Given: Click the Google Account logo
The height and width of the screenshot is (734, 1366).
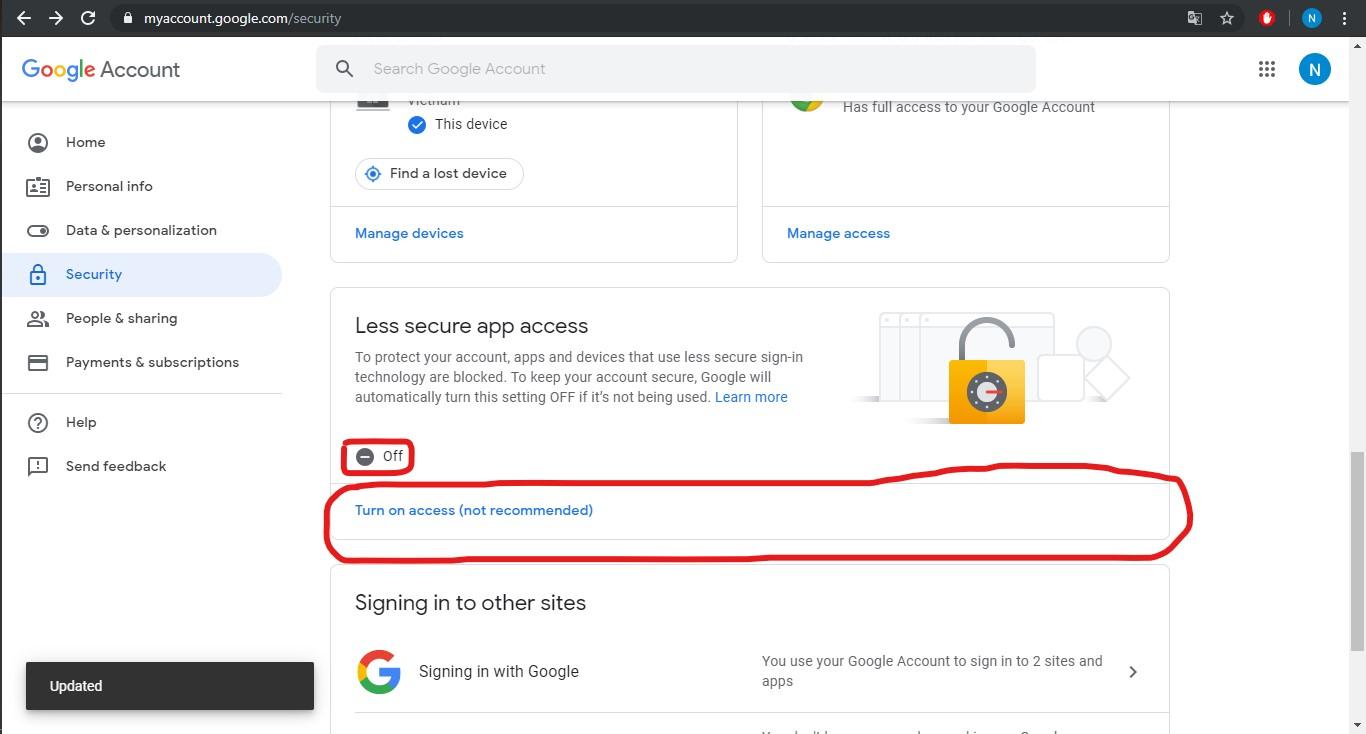Looking at the screenshot, I should [101, 69].
